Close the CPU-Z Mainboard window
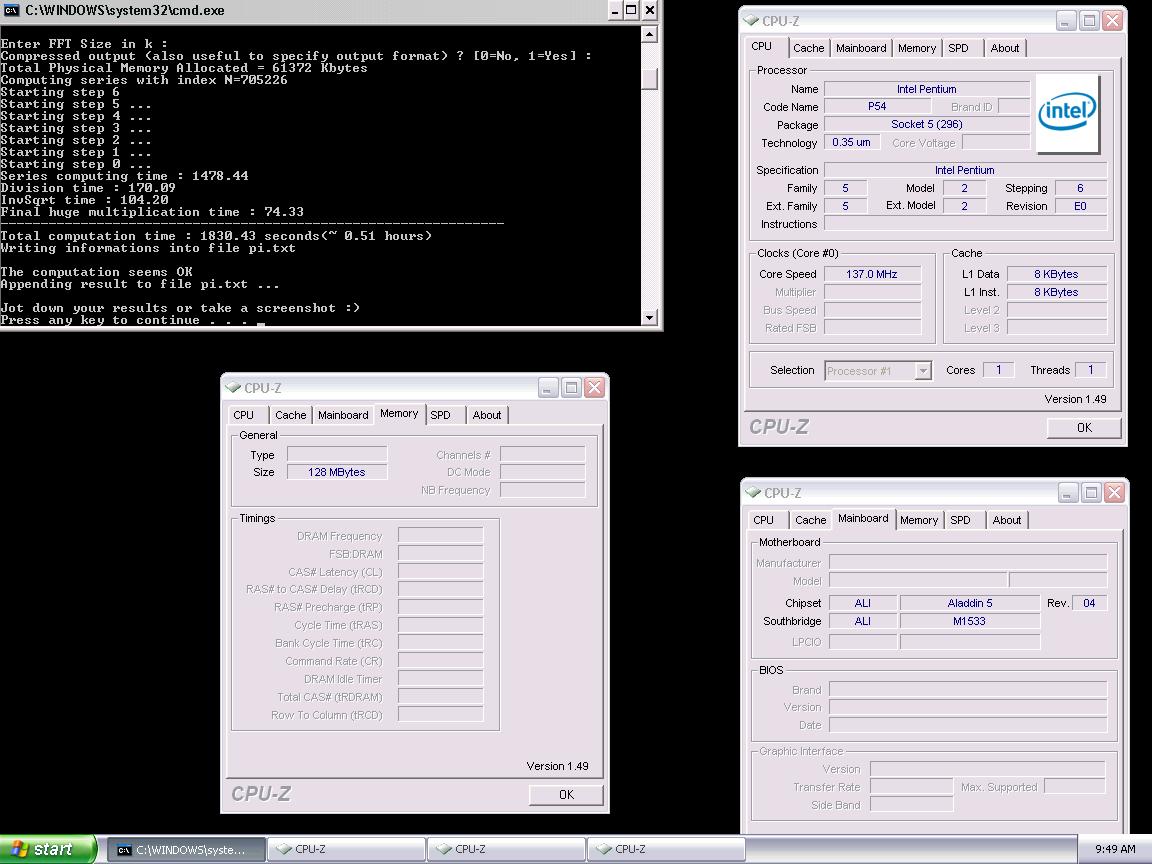The image size is (1152, 864). coord(1115,492)
